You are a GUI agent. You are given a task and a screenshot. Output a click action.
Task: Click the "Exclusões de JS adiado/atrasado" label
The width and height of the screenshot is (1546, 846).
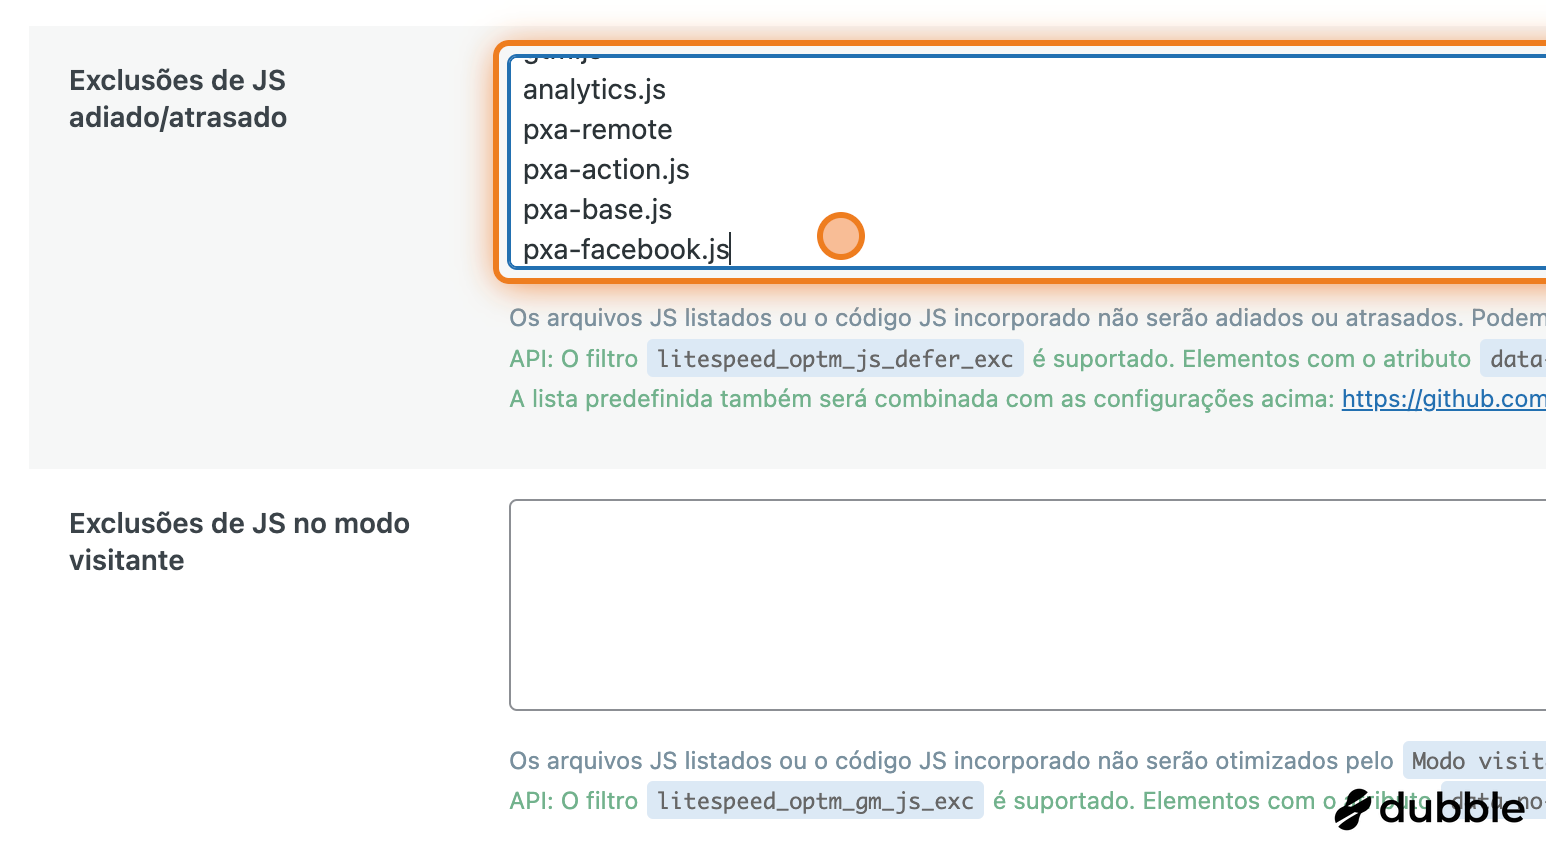pyautogui.click(x=178, y=99)
